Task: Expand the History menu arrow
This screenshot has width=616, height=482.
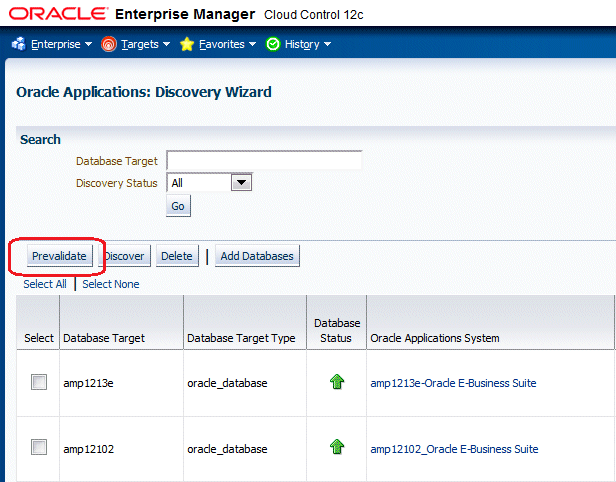Action: click(327, 44)
